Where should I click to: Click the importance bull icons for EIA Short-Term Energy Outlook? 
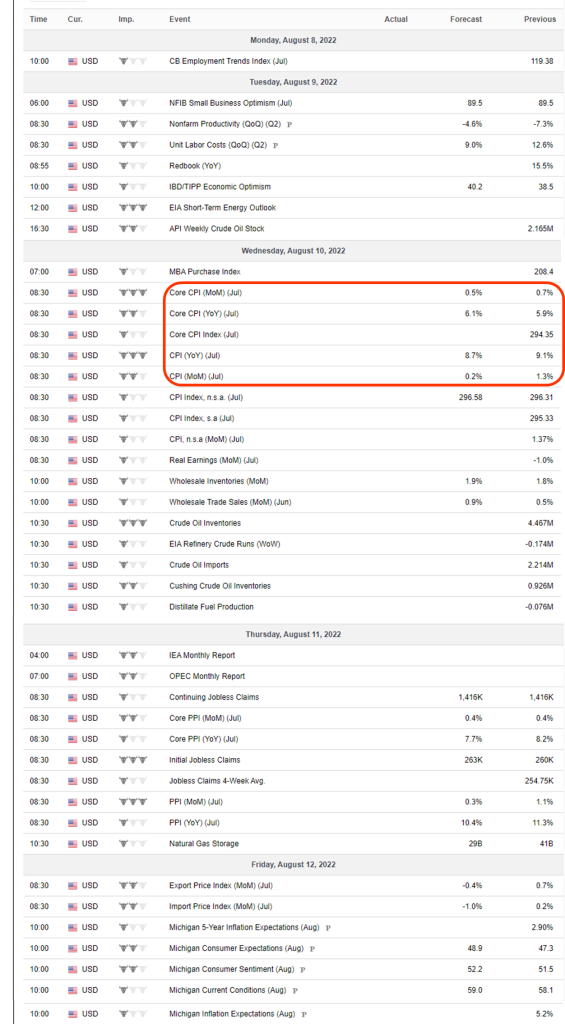133,208
